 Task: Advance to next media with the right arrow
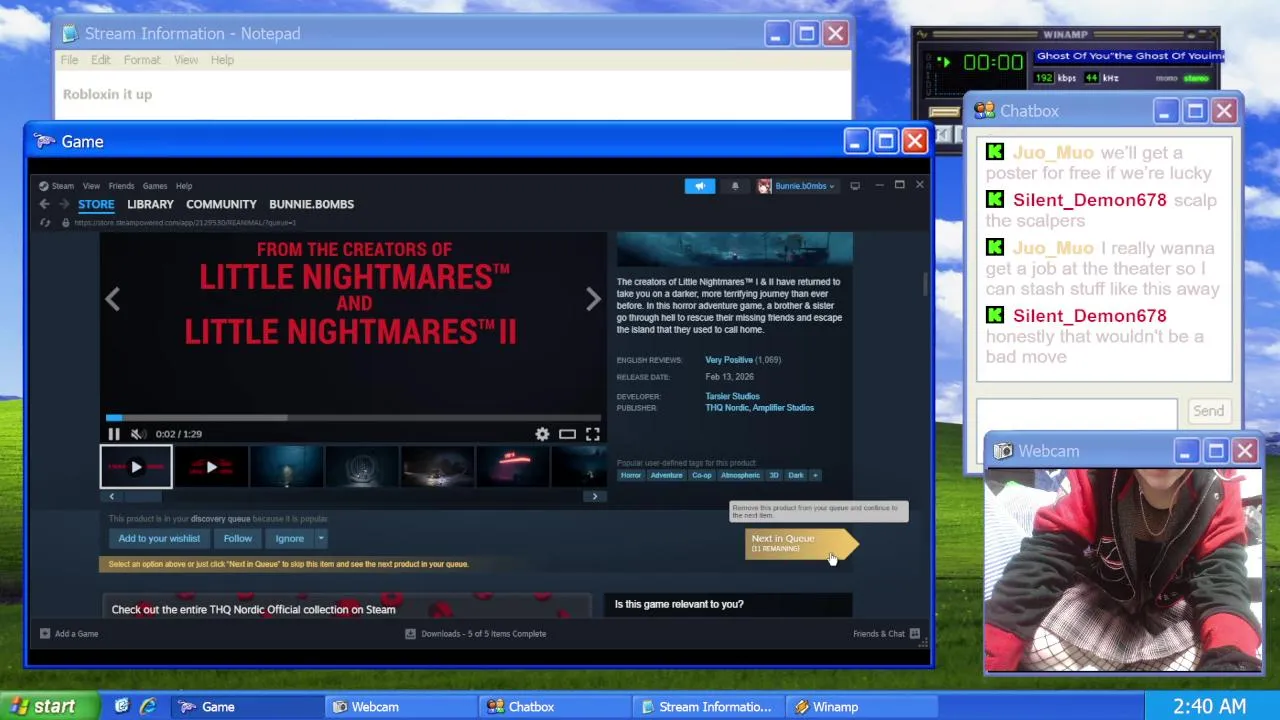[x=593, y=299]
